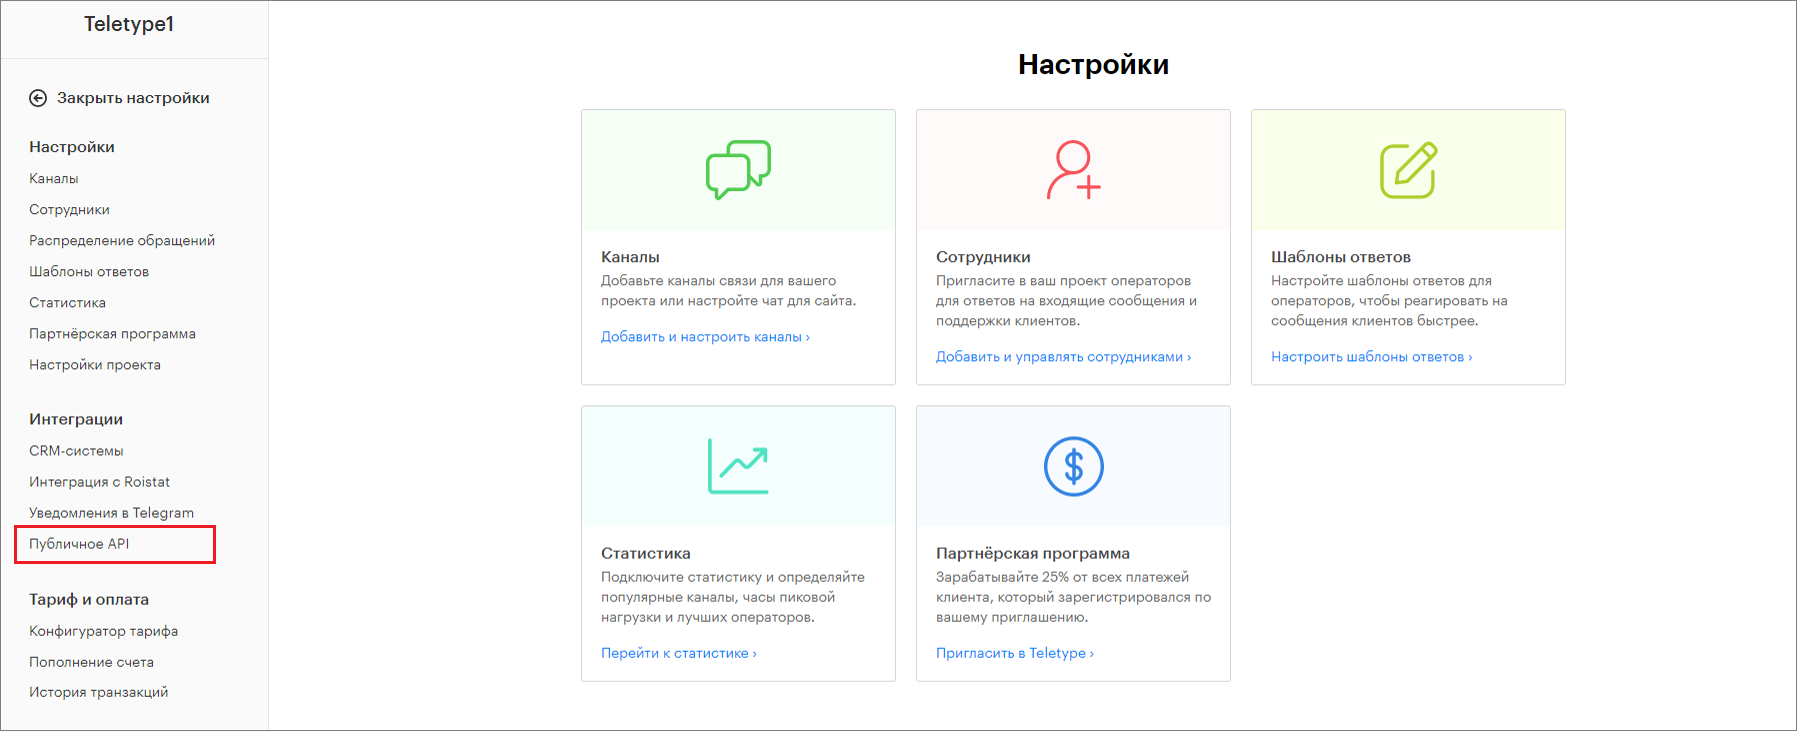This screenshot has width=1797, height=732.
Task: Click the back arrow to close settings
Action: 38,98
